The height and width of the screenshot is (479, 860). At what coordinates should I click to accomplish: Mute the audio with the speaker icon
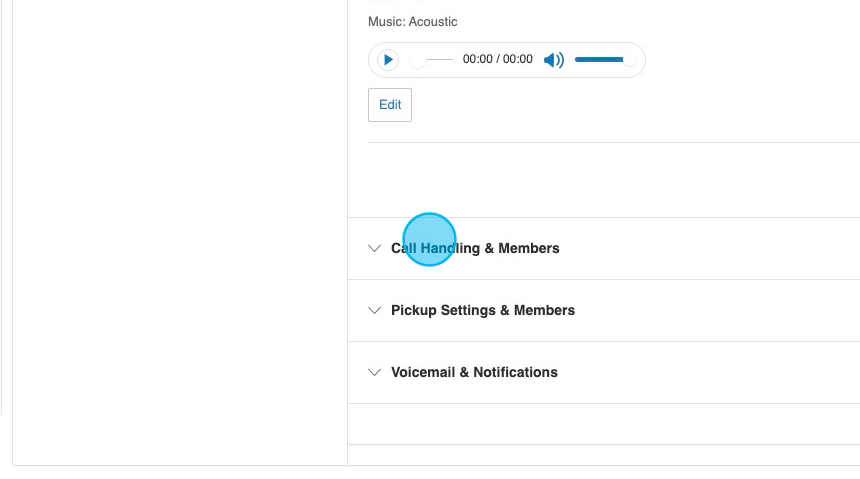point(553,60)
